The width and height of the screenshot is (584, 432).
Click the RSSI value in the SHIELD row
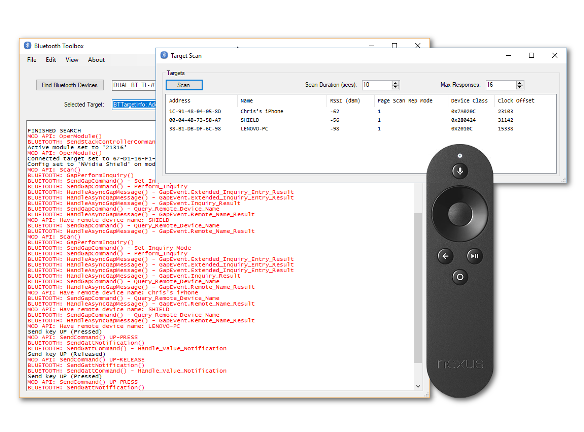tap(334, 120)
